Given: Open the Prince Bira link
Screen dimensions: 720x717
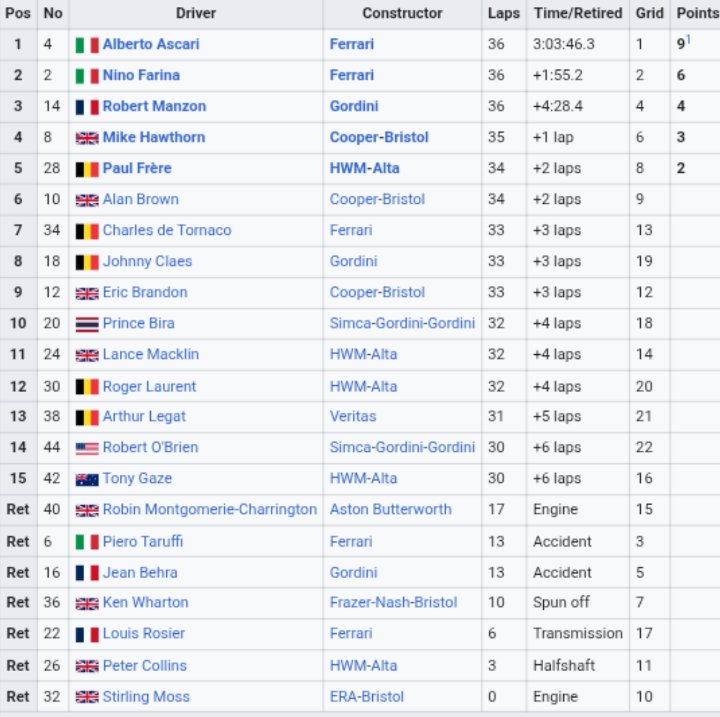Looking at the screenshot, I should [139, 323].
